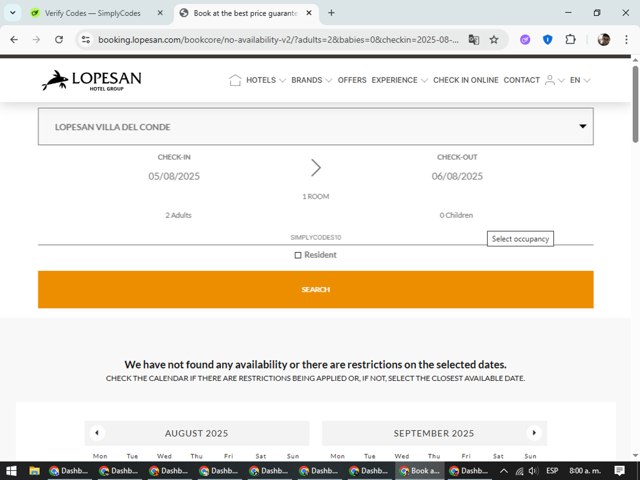640x480 pixels.
Task: Click the volume icon in system tray
Action: 533,471
